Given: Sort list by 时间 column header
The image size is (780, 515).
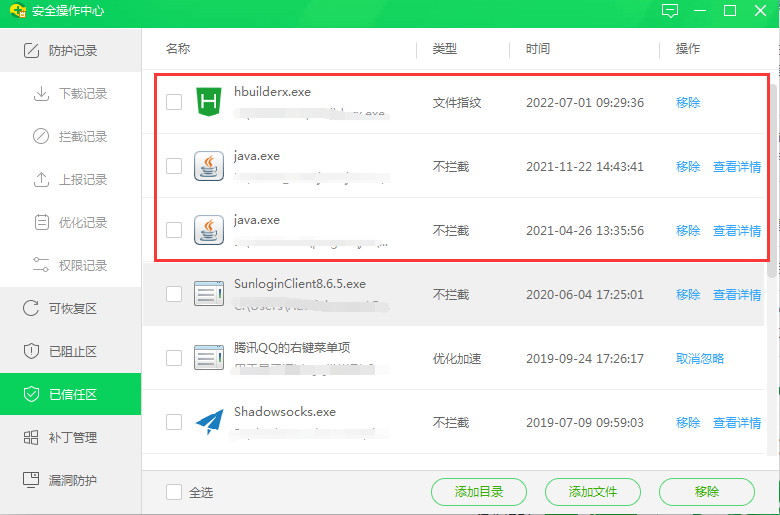Looking at the screenshot, I should click(x=538, y=49).
